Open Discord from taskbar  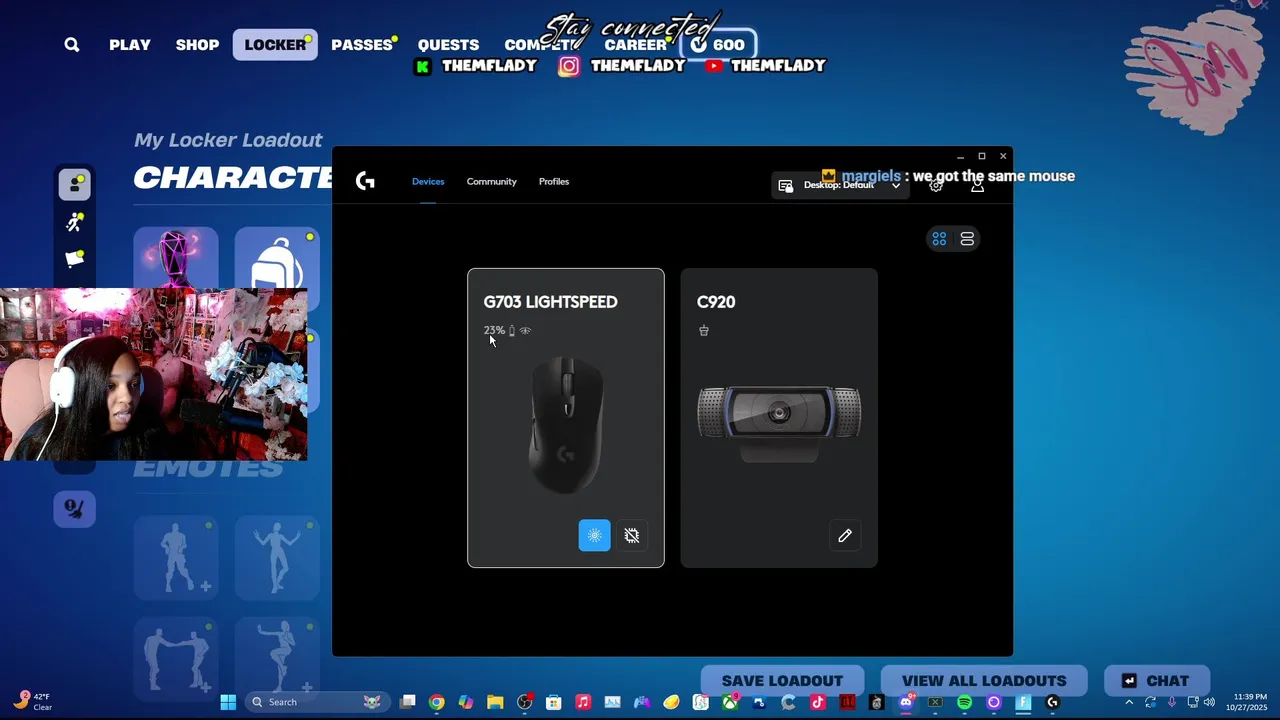coord(906,702)
